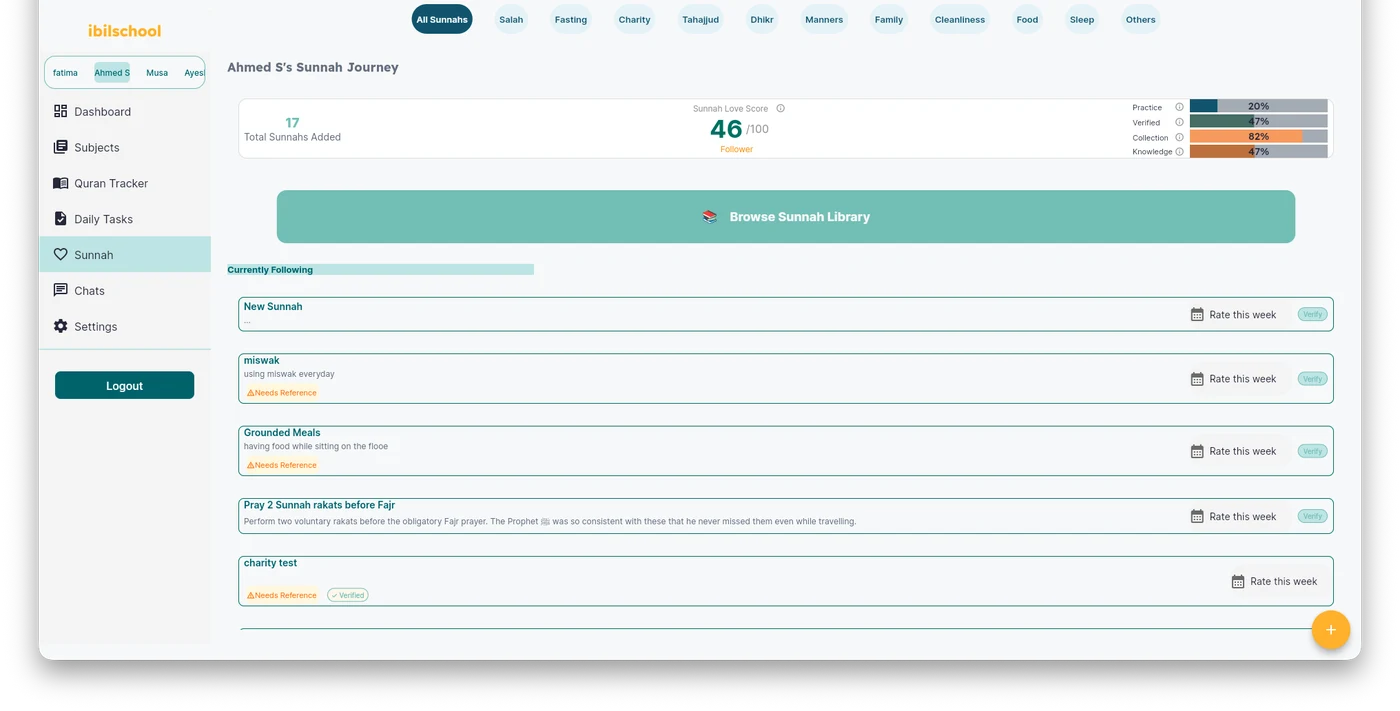Filter sunnahs by Food
The image size is (1400, 711).
pos(1027,19)
